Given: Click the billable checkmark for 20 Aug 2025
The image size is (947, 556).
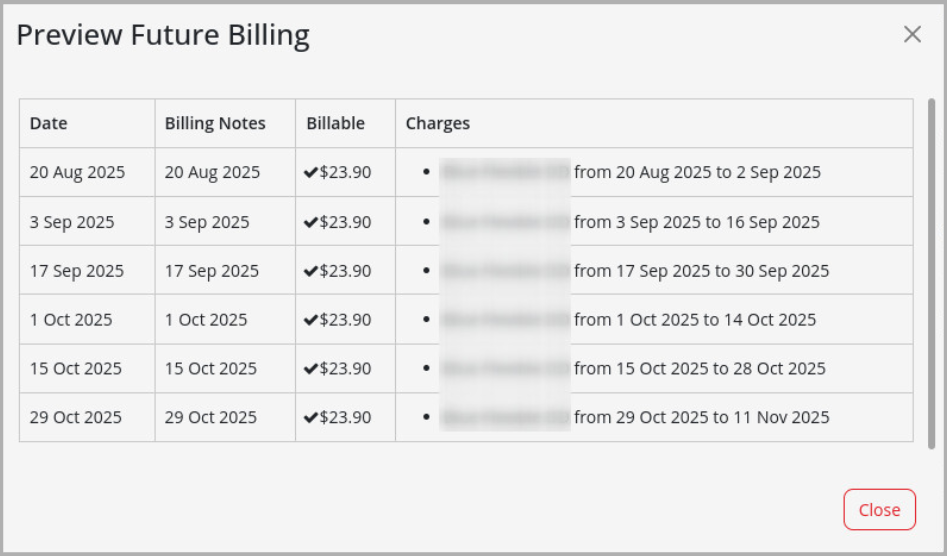Looking at the screenshot, I should [x=311, y=172].
